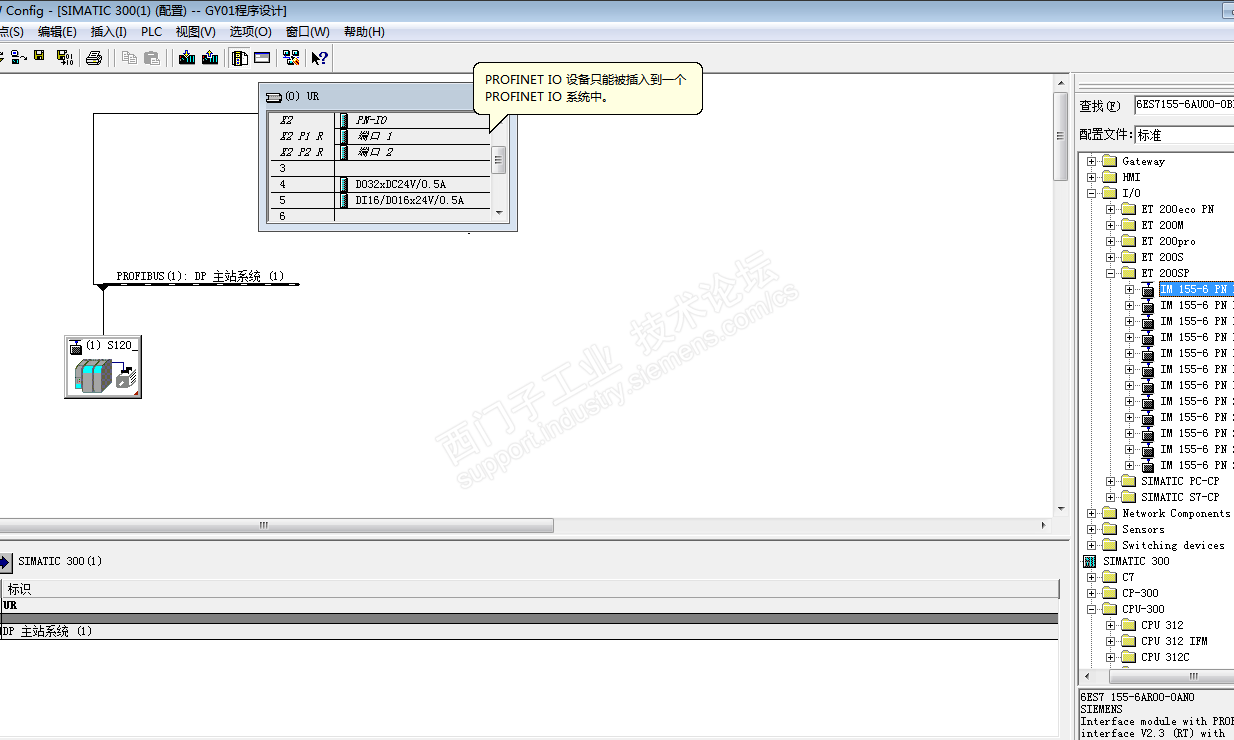1234x740 pixels.
Task: Click the highlighted IM 155-6 PN module icon
Action: [x=1148, y=289]
